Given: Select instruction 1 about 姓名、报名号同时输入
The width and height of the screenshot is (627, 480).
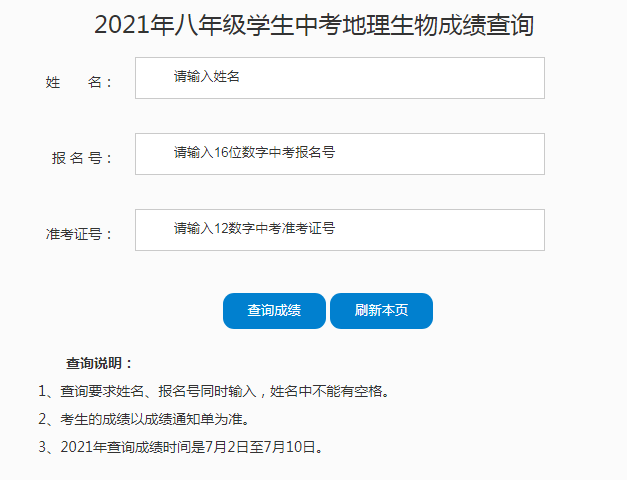Looking at the screenshot, I should (x=212, y=391).
